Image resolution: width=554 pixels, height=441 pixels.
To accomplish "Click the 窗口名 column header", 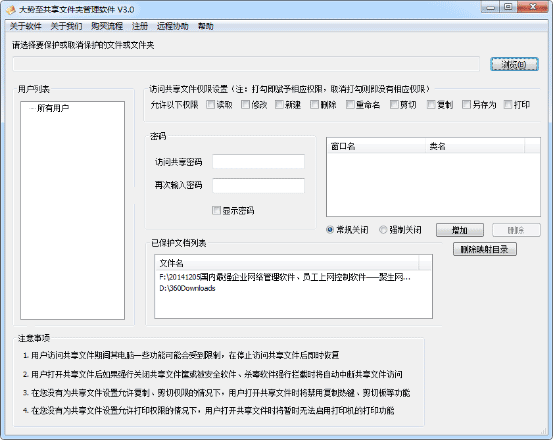I will click(x=376, y=146).
